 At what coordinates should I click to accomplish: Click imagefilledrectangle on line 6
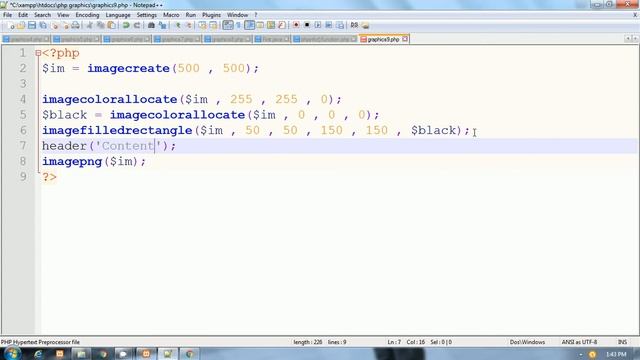tap(117, 130)
